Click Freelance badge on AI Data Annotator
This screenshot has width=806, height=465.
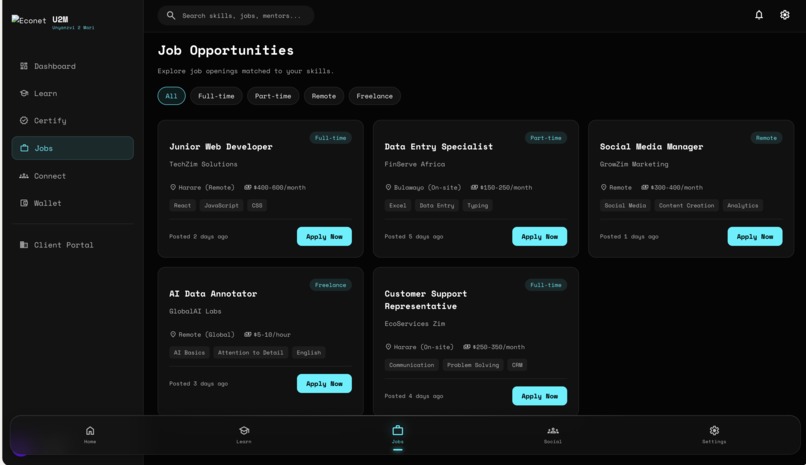(x=331, y=285)
